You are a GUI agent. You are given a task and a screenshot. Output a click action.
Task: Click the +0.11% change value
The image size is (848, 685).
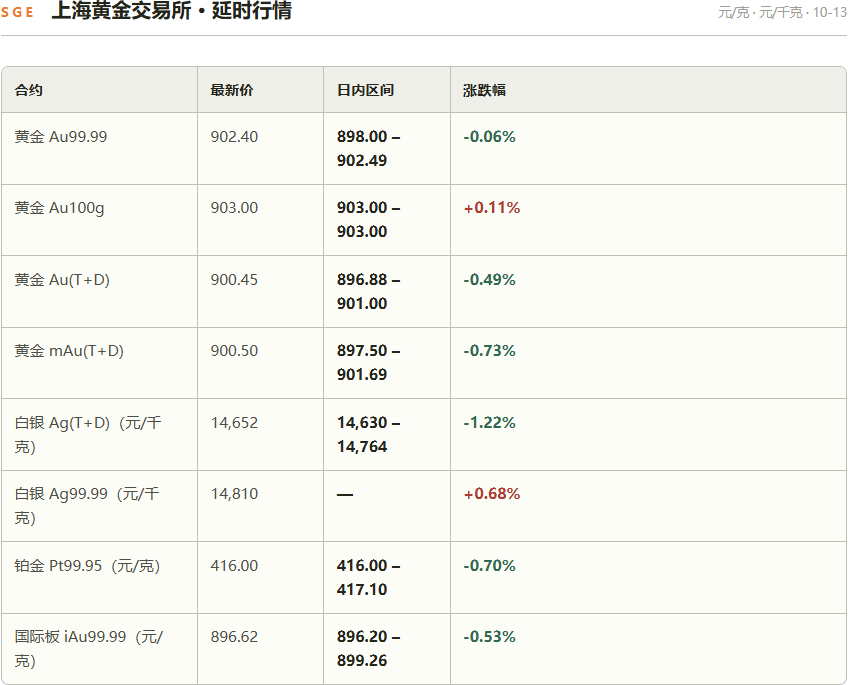[492, 208]
